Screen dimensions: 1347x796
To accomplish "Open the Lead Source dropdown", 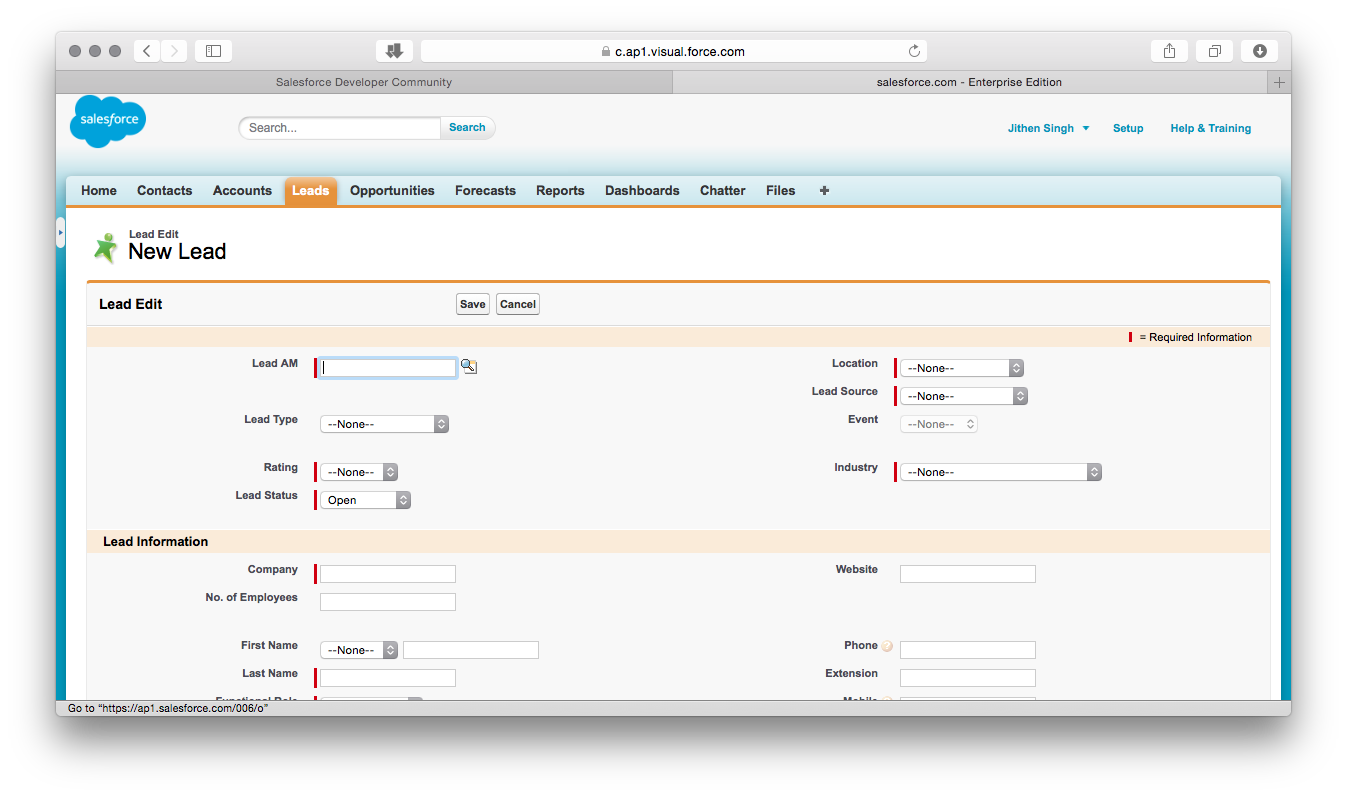I will point(964,396).
